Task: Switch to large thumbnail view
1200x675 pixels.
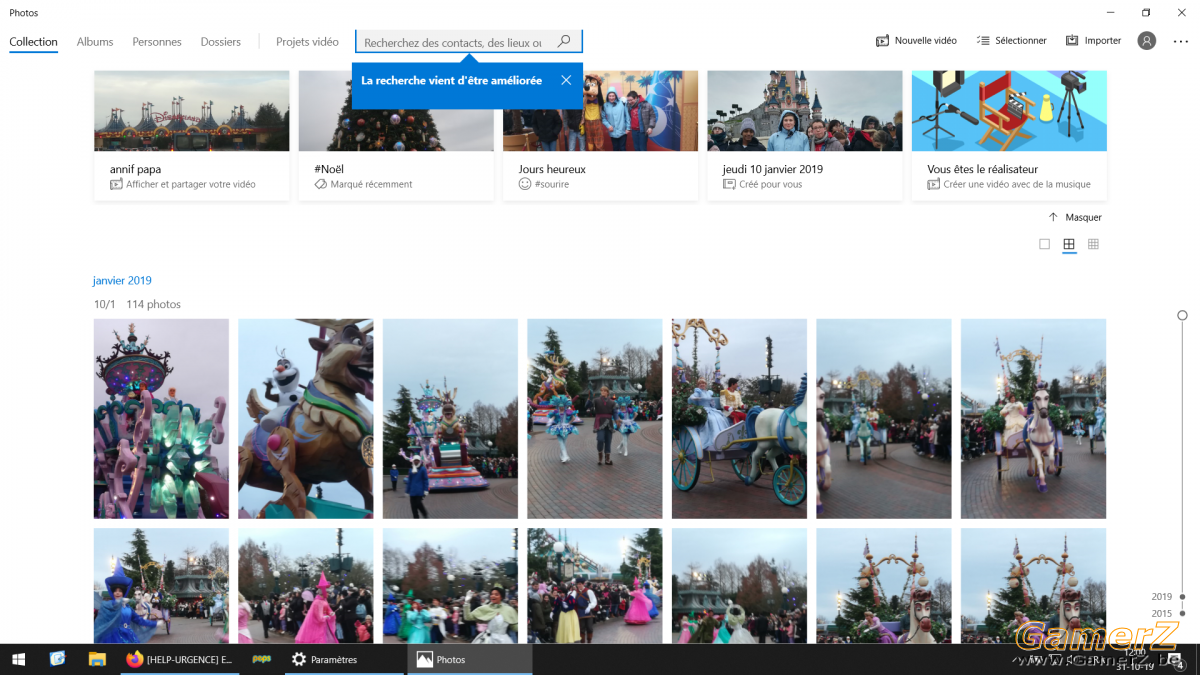Action: [x=1044, y=244]
